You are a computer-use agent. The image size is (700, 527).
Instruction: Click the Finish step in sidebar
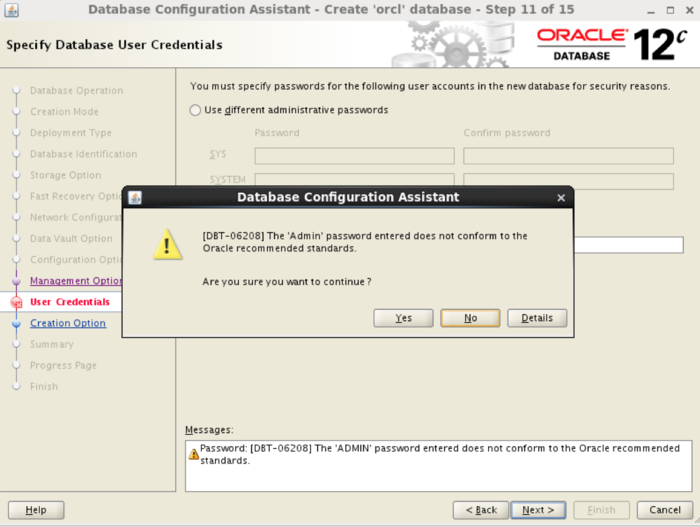pos(44,386)
